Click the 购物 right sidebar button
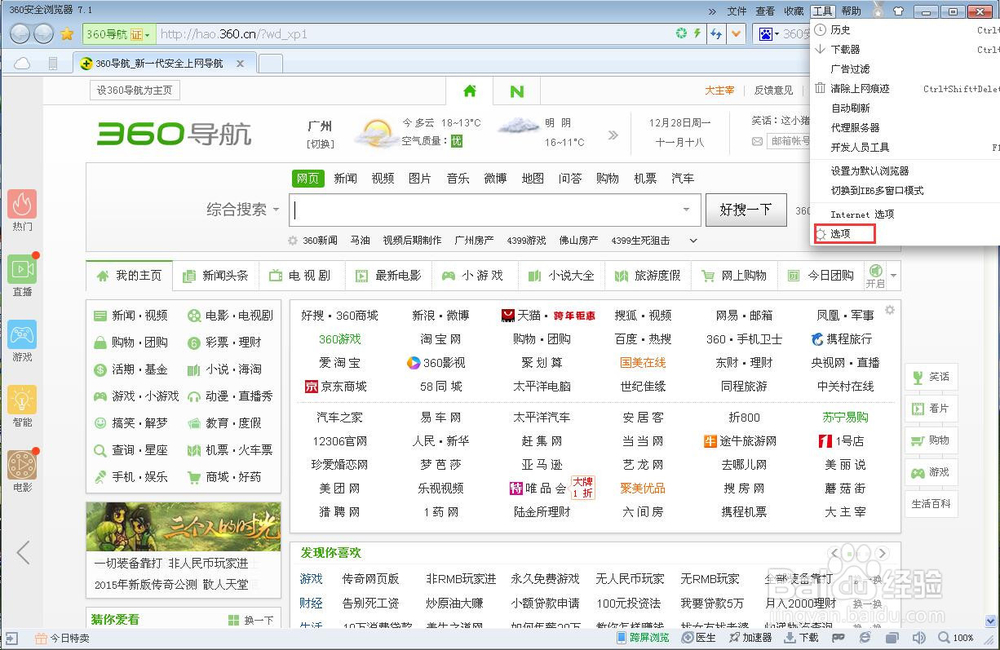Viewport: 1000px width, 650px height. (x=931, y=441)
